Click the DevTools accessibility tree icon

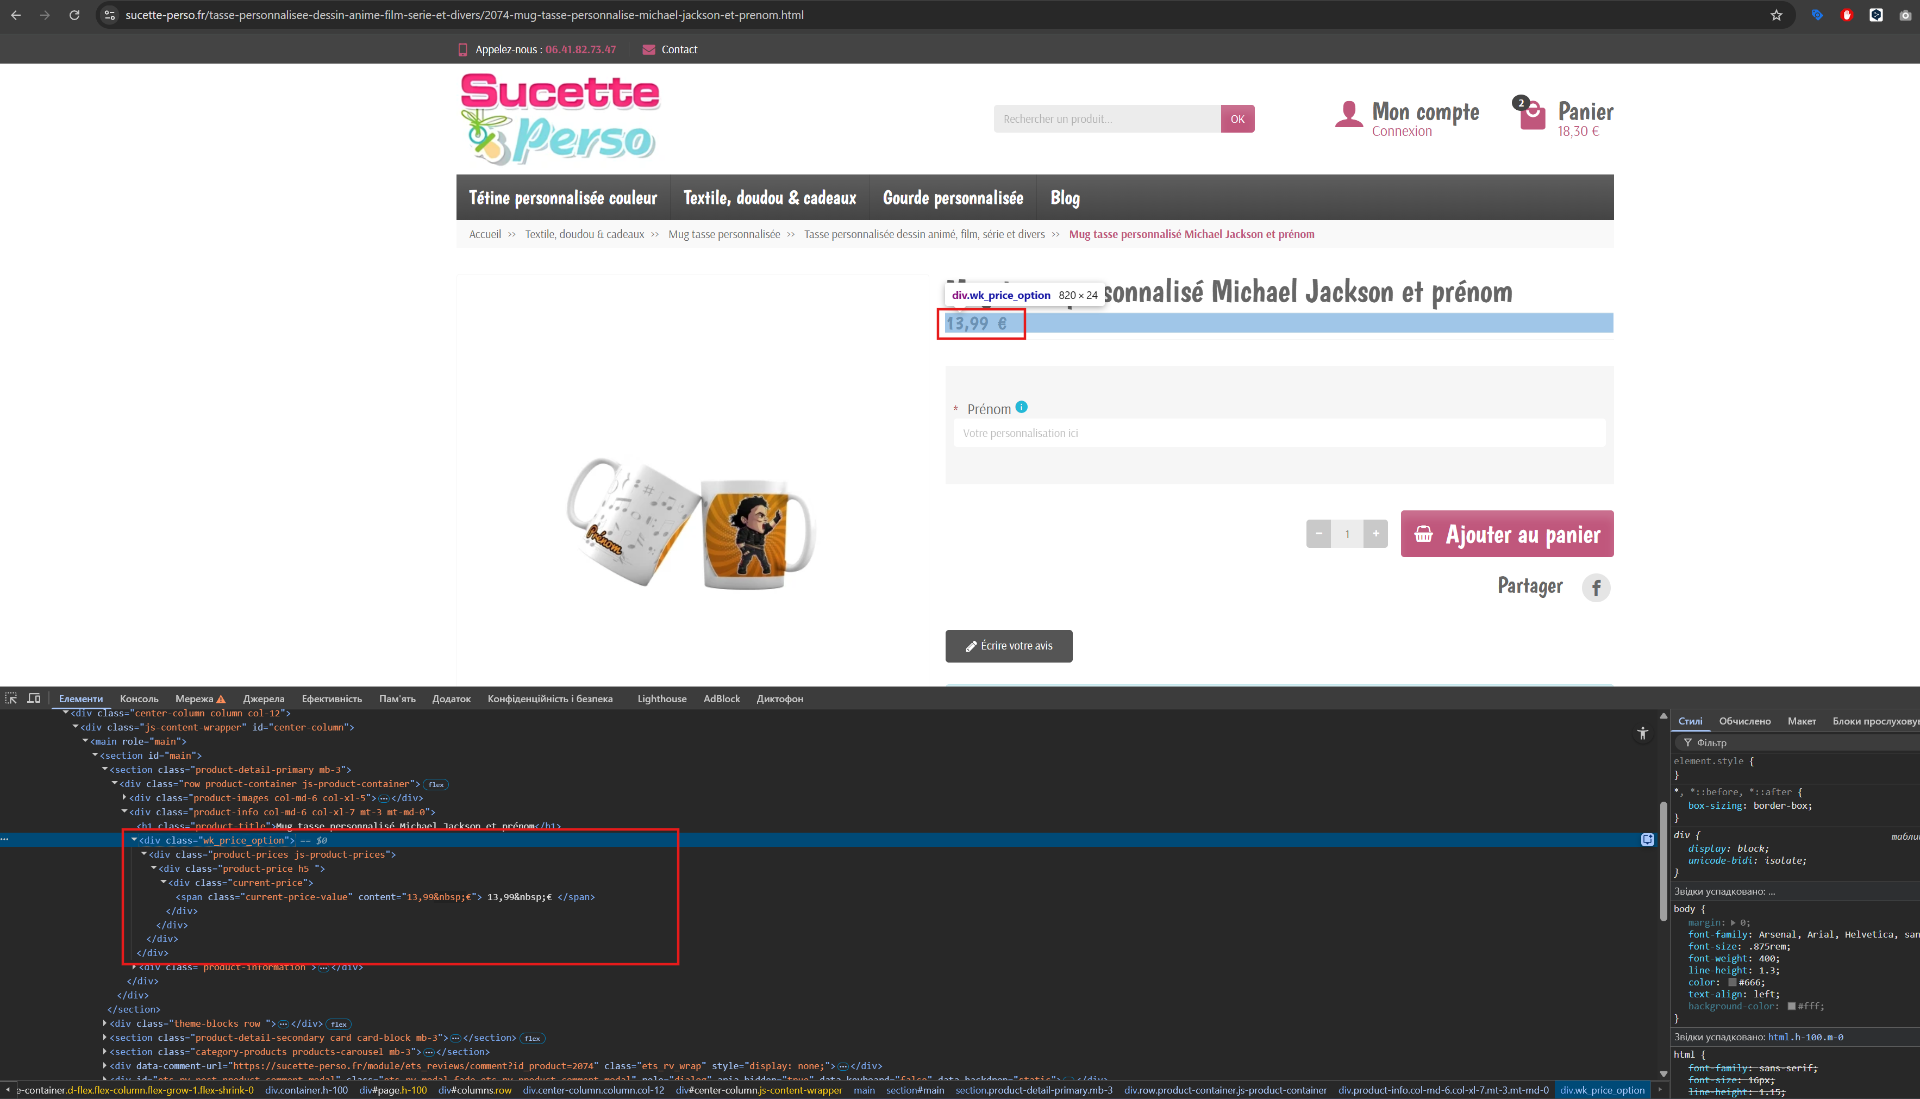pyautogui.click(x=1642, y=733)
